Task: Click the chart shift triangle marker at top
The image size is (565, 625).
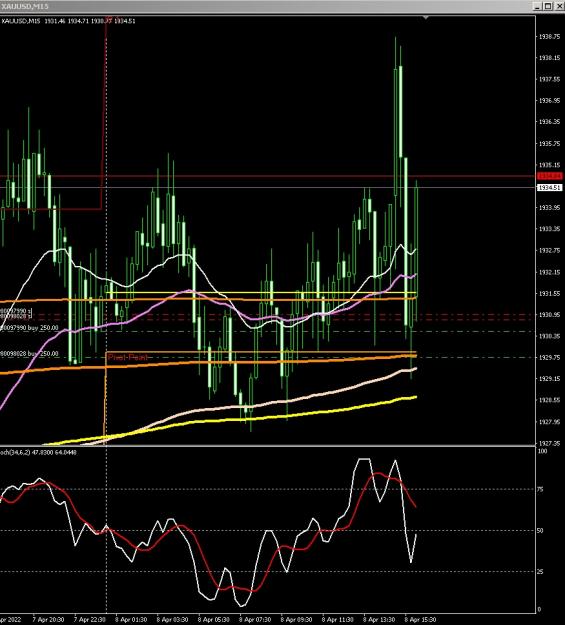Action: coord(426,18)
